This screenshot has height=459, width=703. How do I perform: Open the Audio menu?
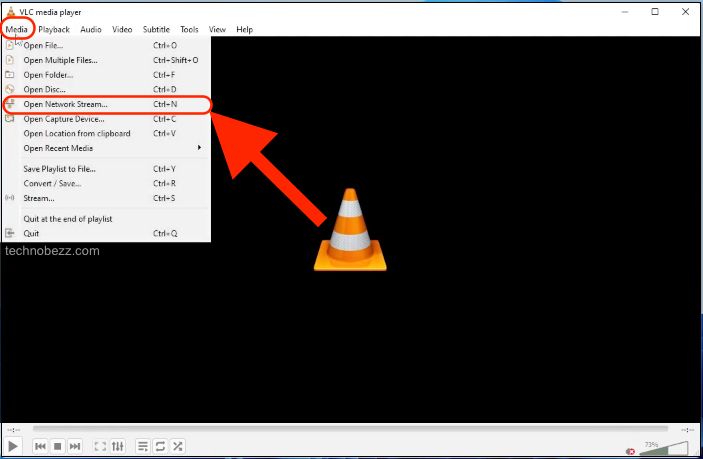(91, 29)
